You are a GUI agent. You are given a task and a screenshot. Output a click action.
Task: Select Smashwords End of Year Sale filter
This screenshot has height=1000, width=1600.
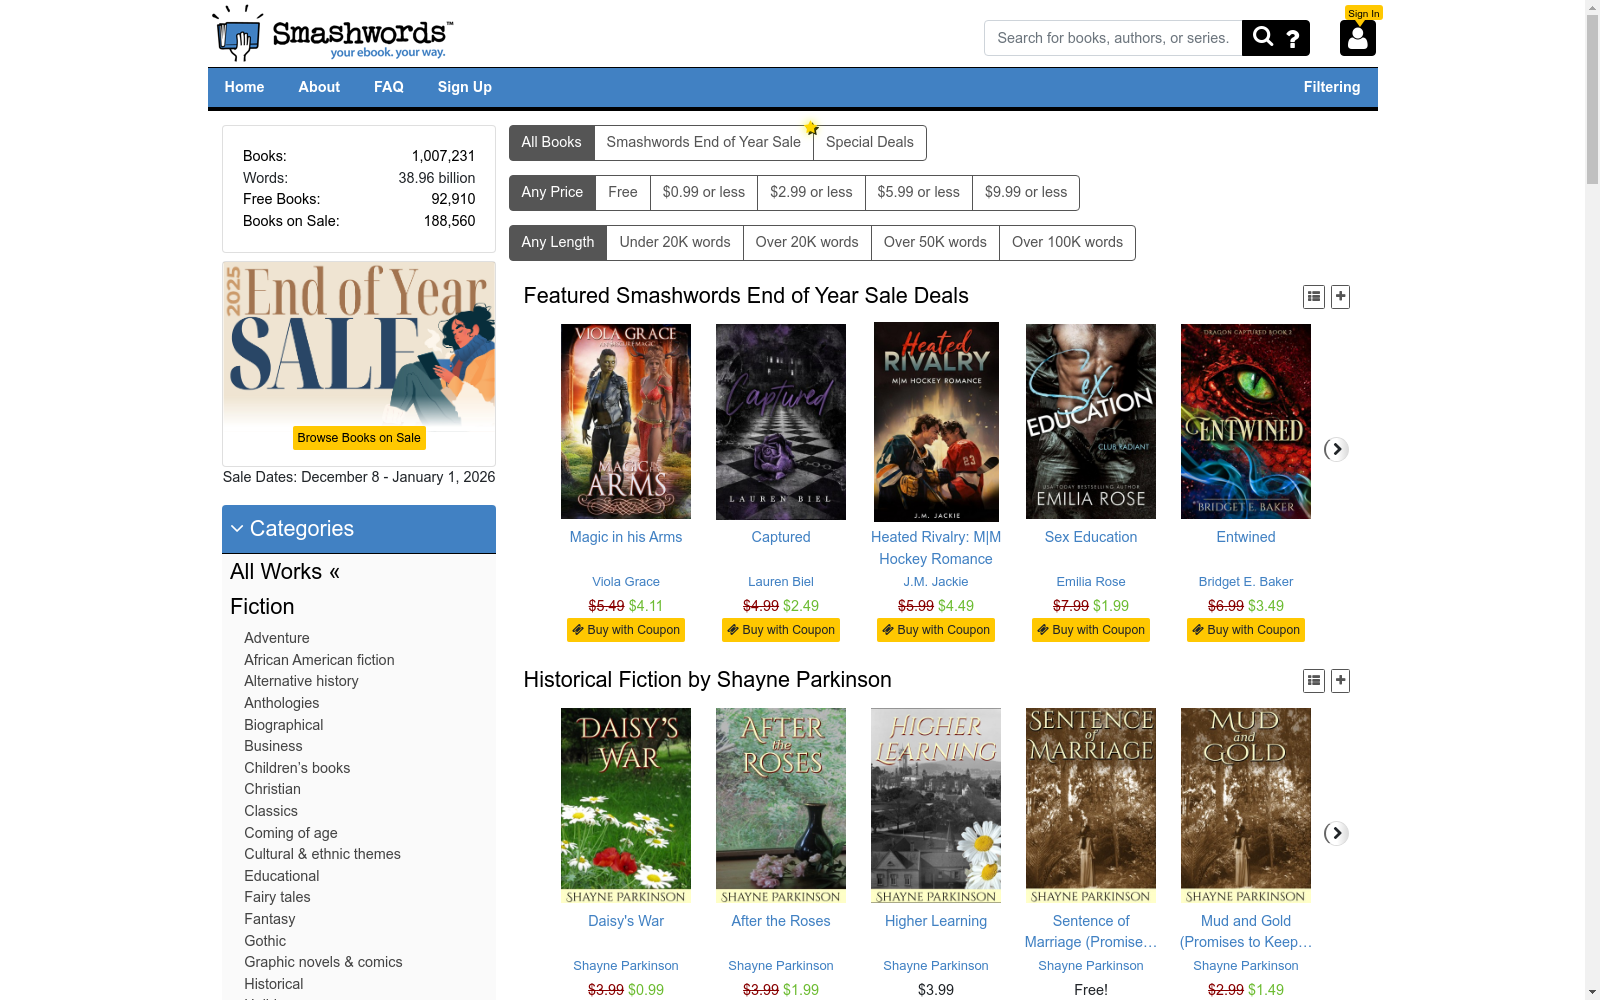pyautogui.click(x=703, y=143)
